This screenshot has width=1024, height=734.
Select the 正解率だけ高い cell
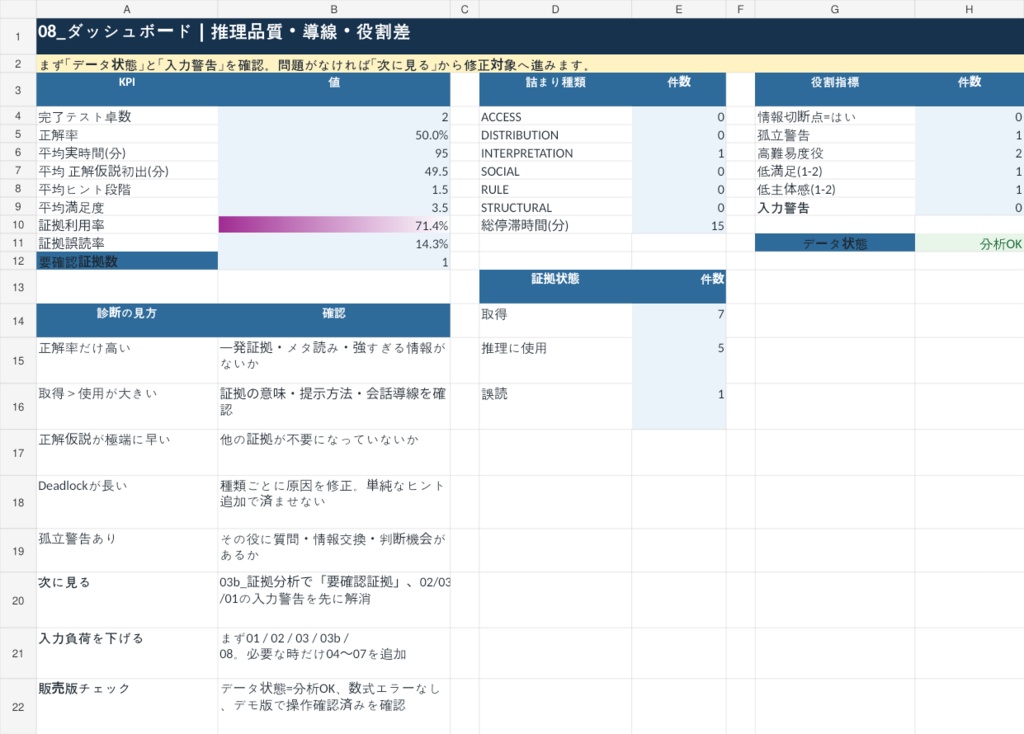127,360
